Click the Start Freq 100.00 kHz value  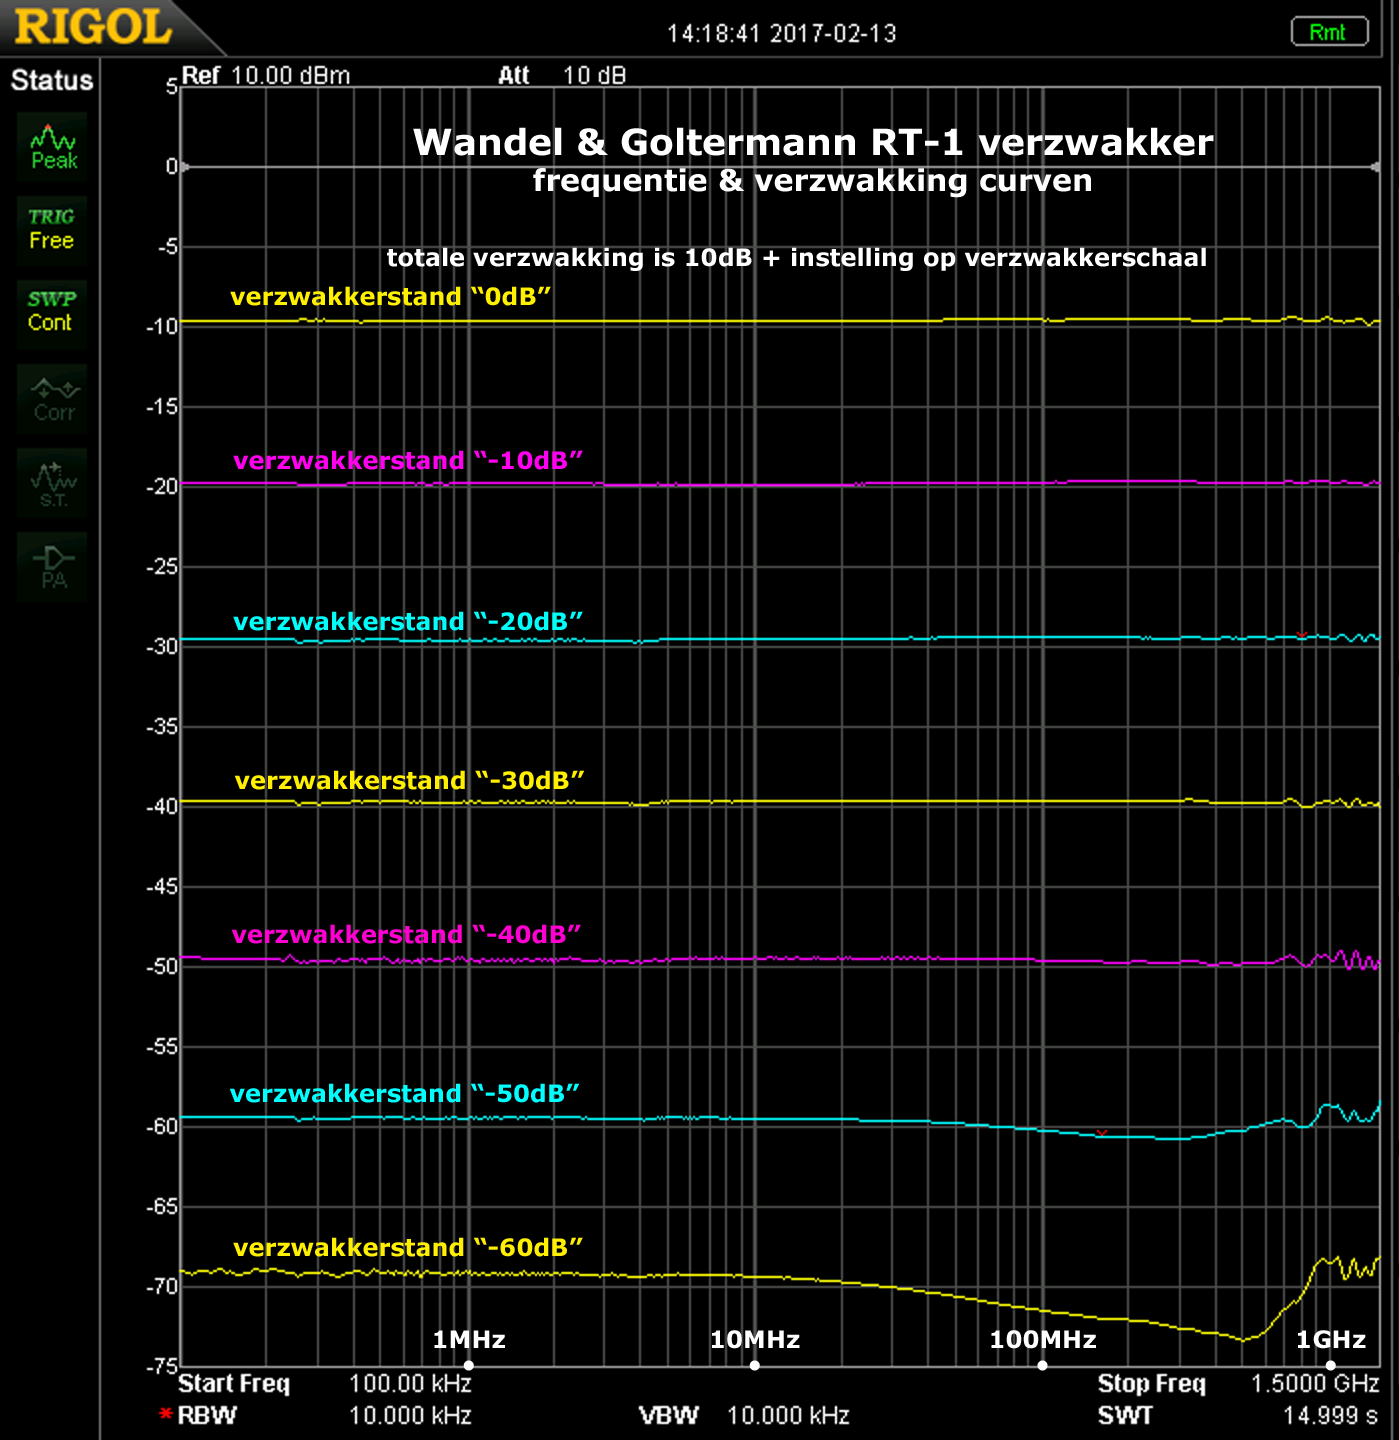(x=410, y=1384)
